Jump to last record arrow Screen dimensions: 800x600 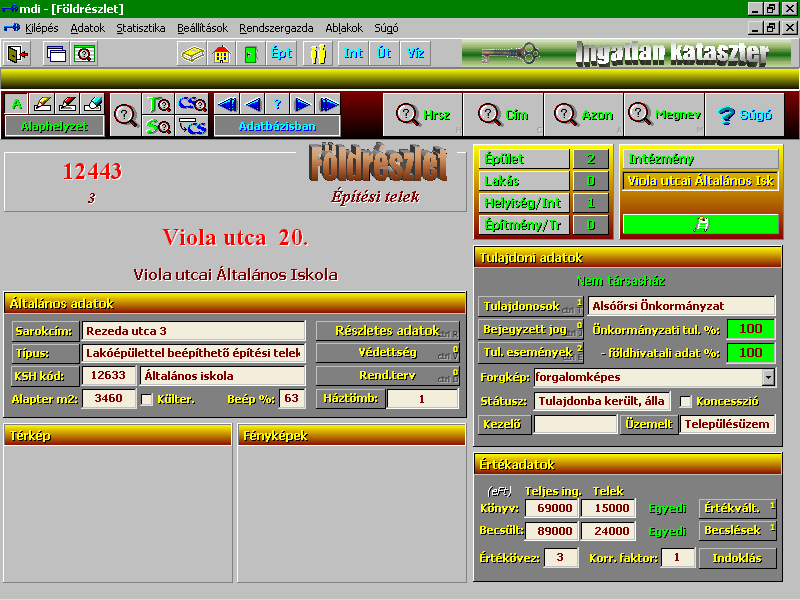point(328,105)
